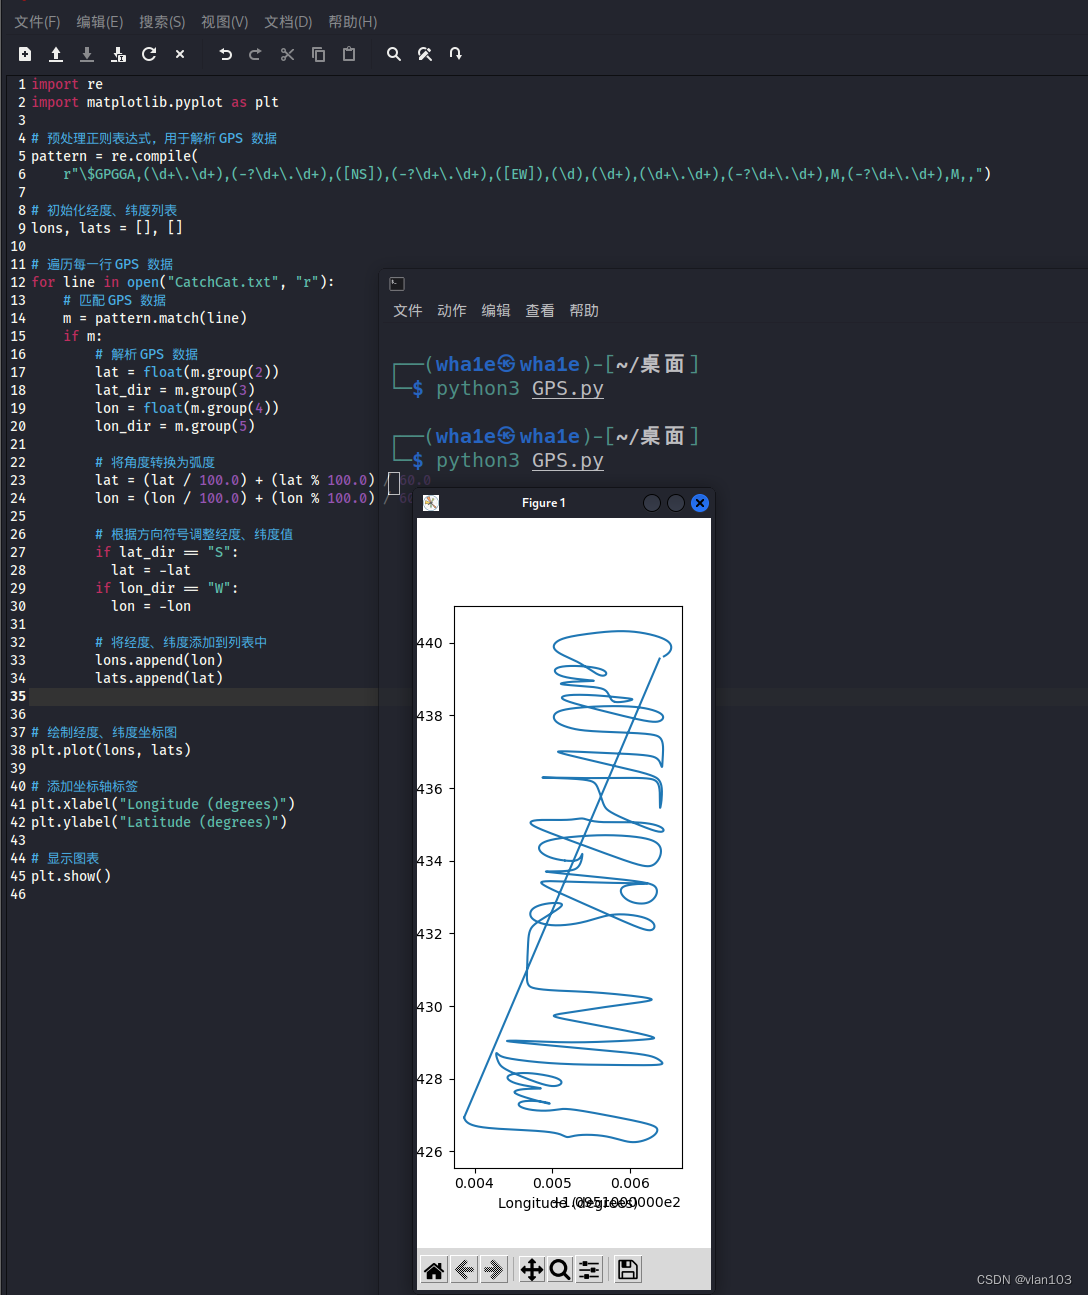
Task: Open the 视图(V) menu
Action: tap(224, 22)
